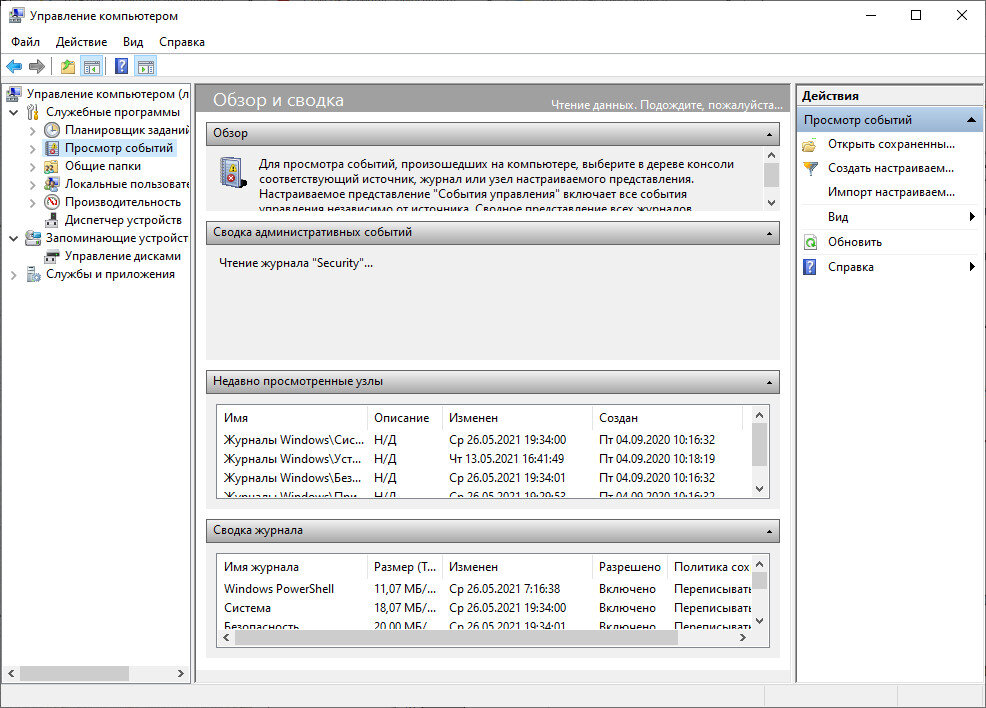This screenshot has width=986, height=708.
Task: Click the Справка help icon in Actions
Action: (810, 267)
